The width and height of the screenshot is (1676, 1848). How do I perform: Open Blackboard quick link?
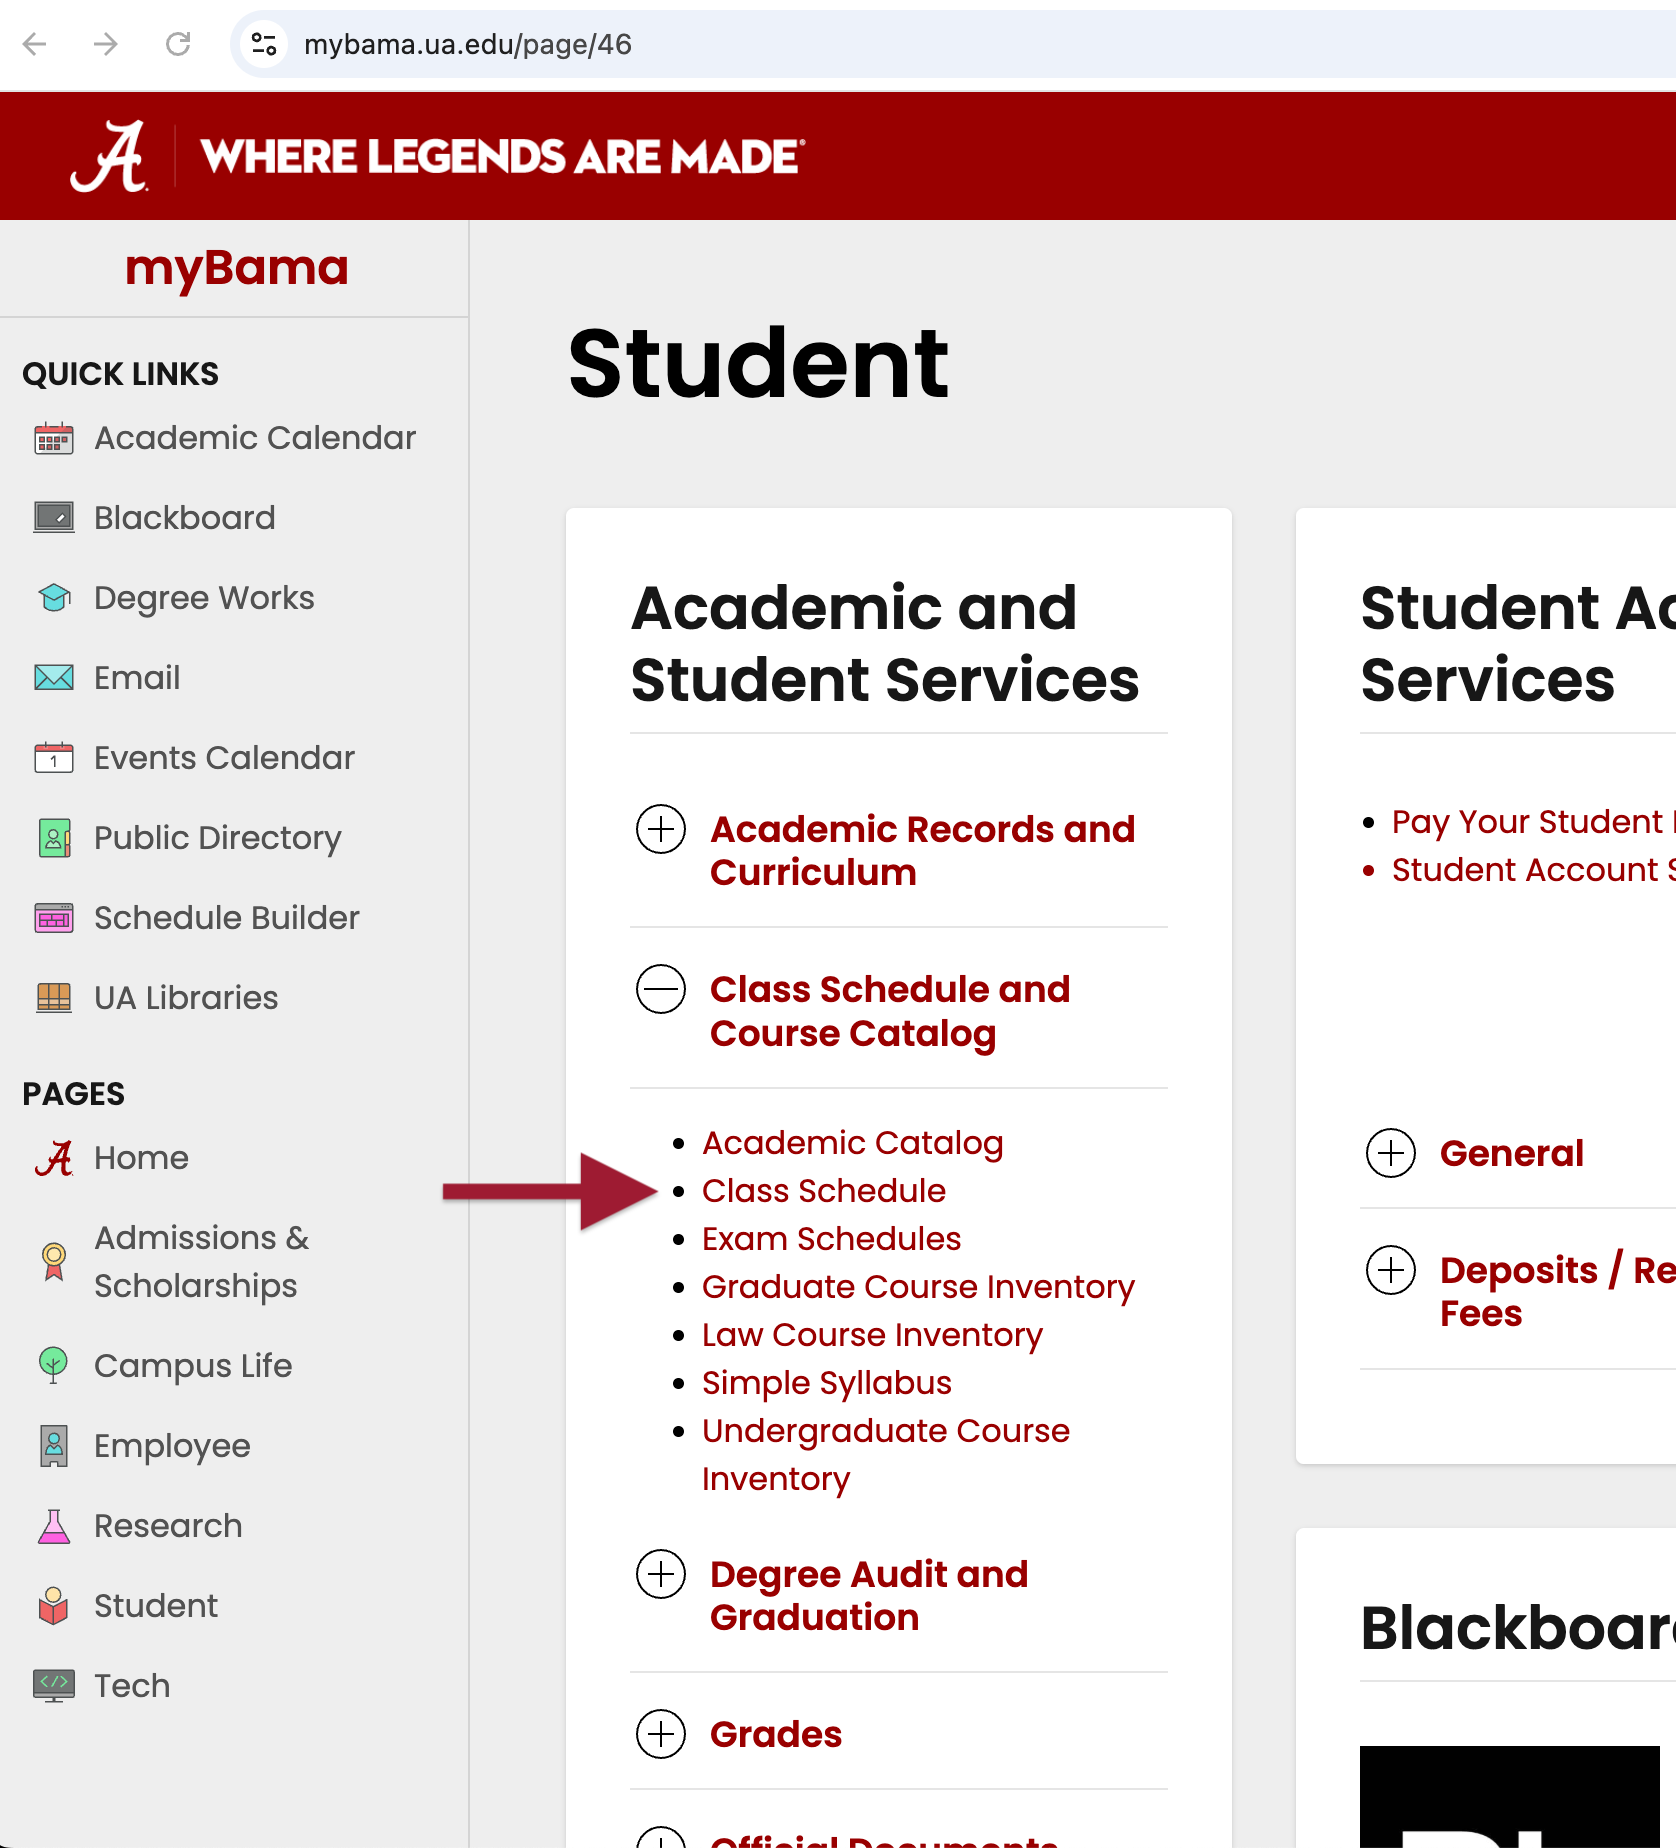pyautogui.click(x=185, y=518)
